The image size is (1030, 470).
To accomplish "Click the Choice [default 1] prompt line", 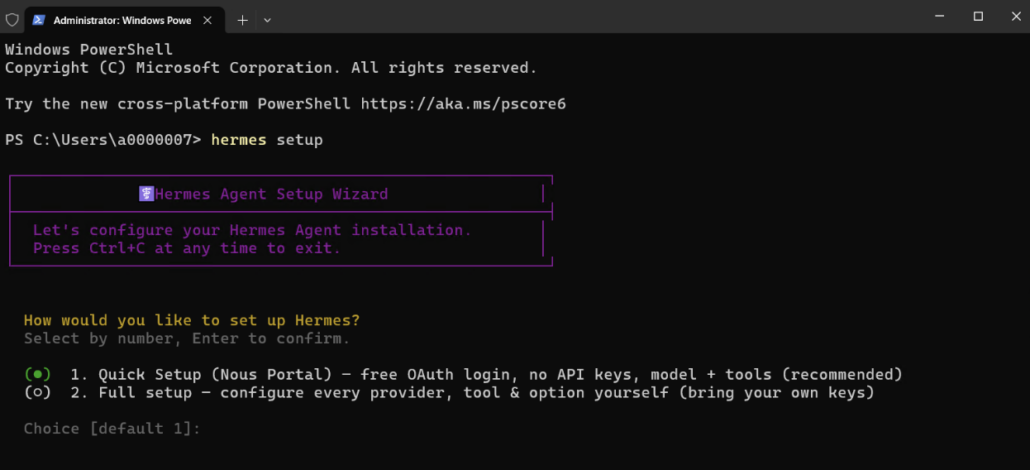I will 112,429.
